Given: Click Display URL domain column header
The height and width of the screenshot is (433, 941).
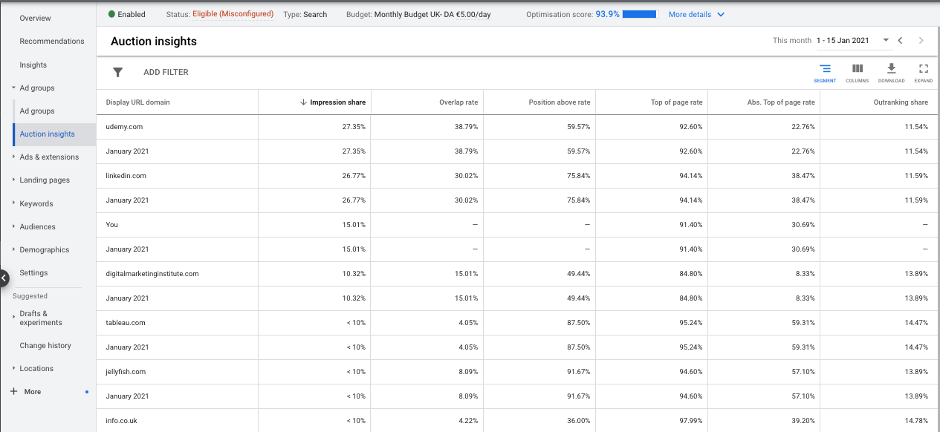Looking at the screenshot, I should click(137, 103).
